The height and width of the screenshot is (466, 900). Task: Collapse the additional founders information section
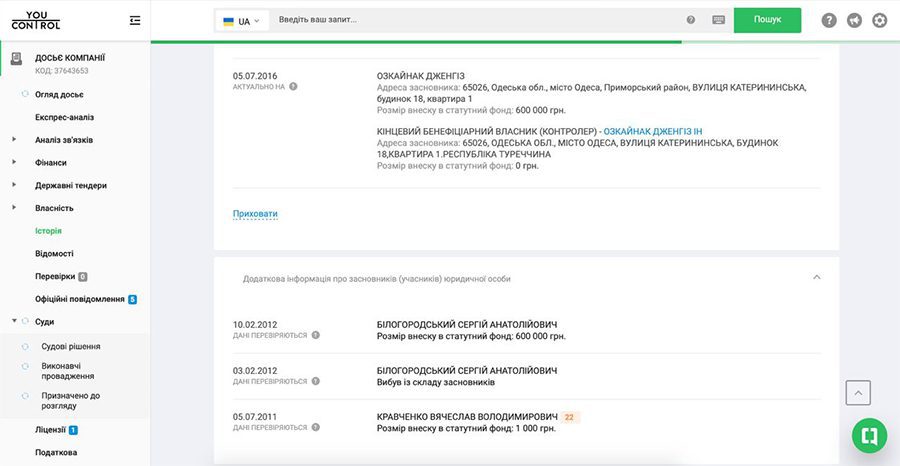click(817, 277)
